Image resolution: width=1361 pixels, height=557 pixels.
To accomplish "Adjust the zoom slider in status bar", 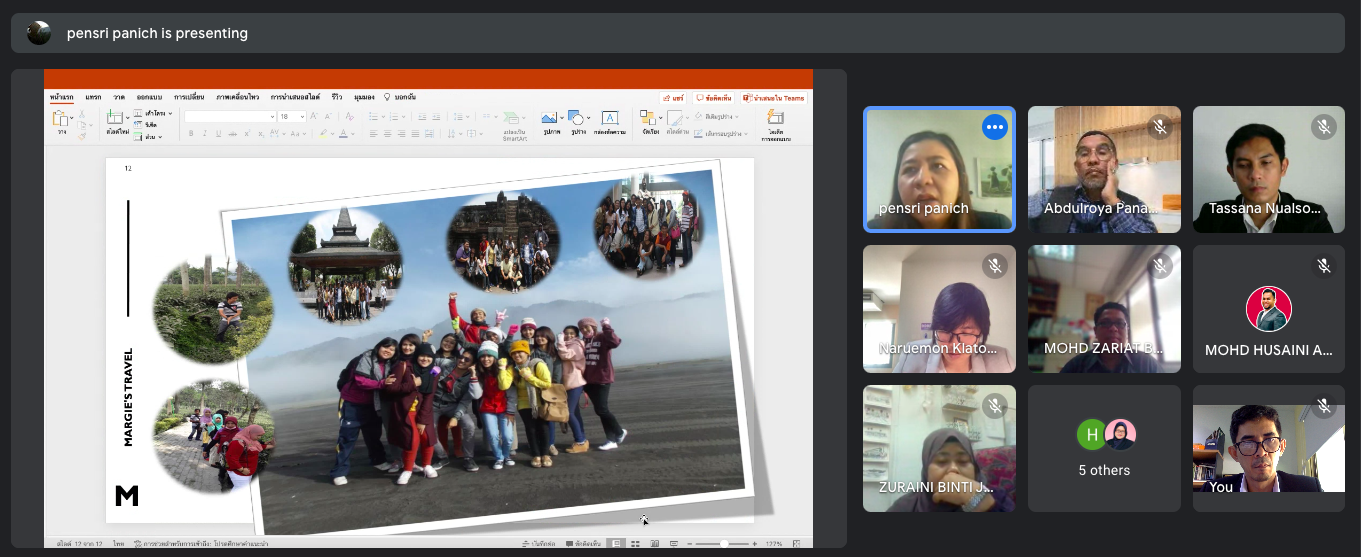I will pyautogui.click(x=723, y=544).
